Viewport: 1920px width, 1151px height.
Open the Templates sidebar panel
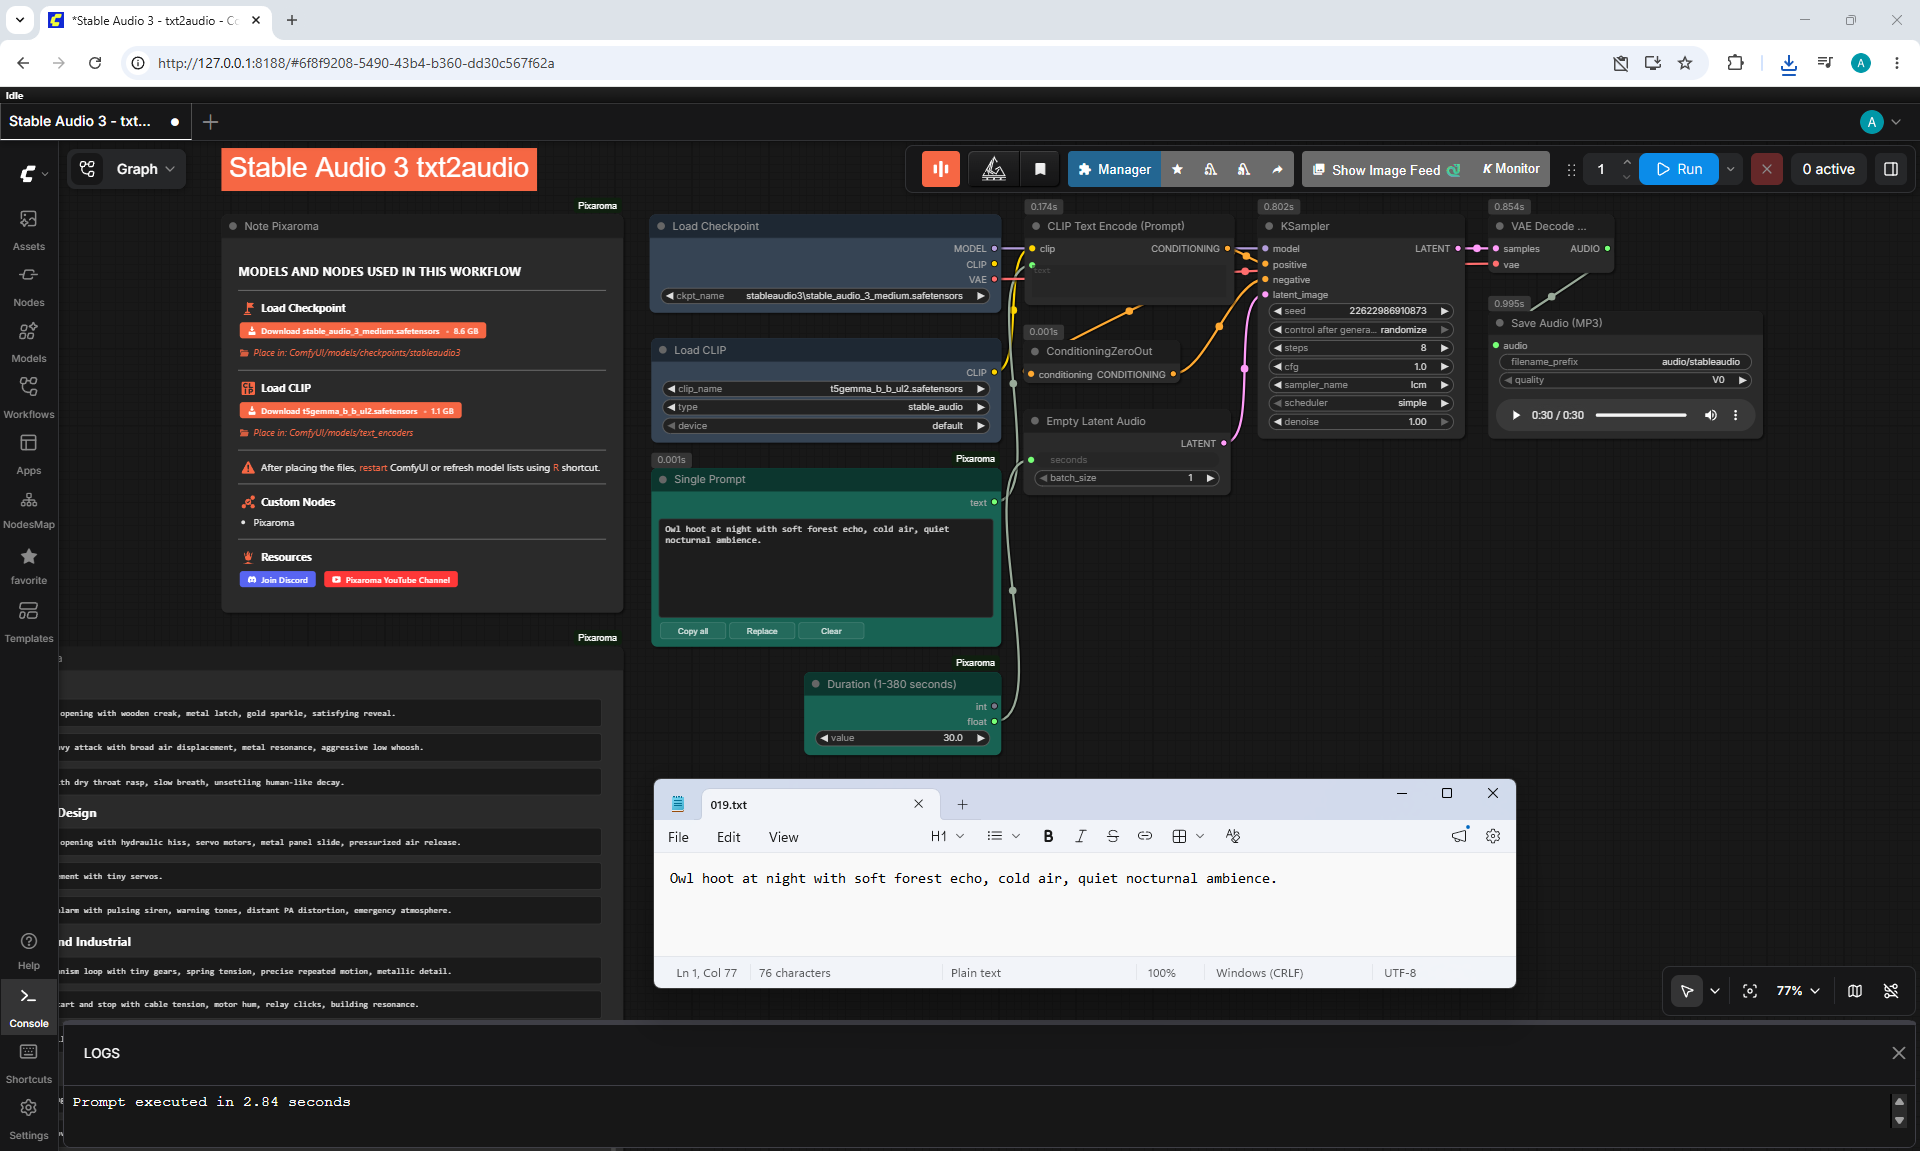(28, 621)
